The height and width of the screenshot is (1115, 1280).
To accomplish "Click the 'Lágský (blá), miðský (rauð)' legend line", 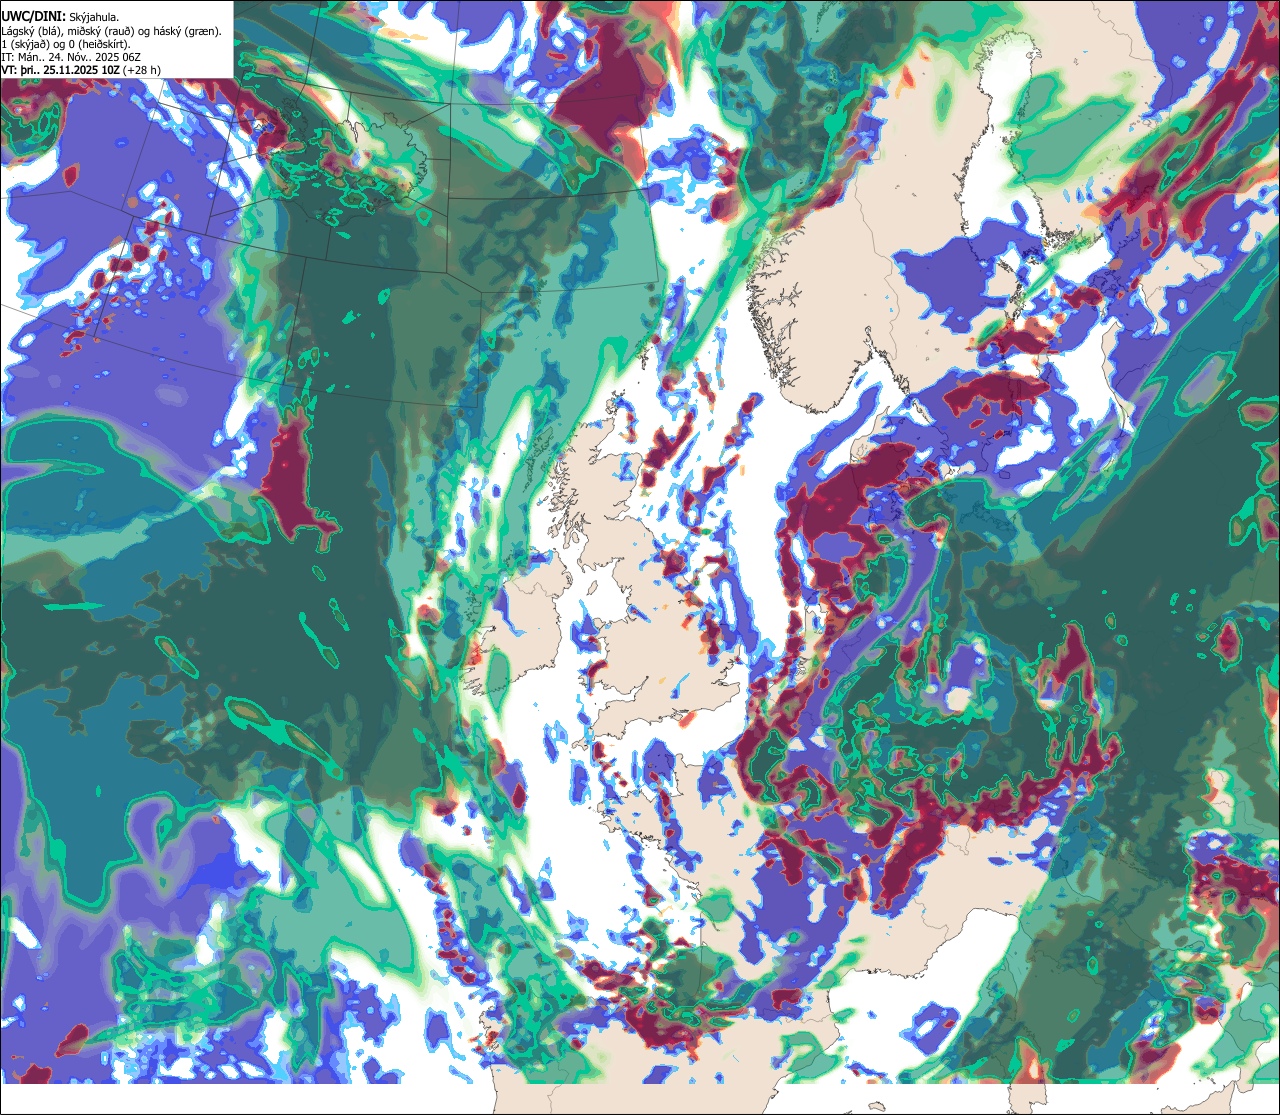I will click(112, 31).
